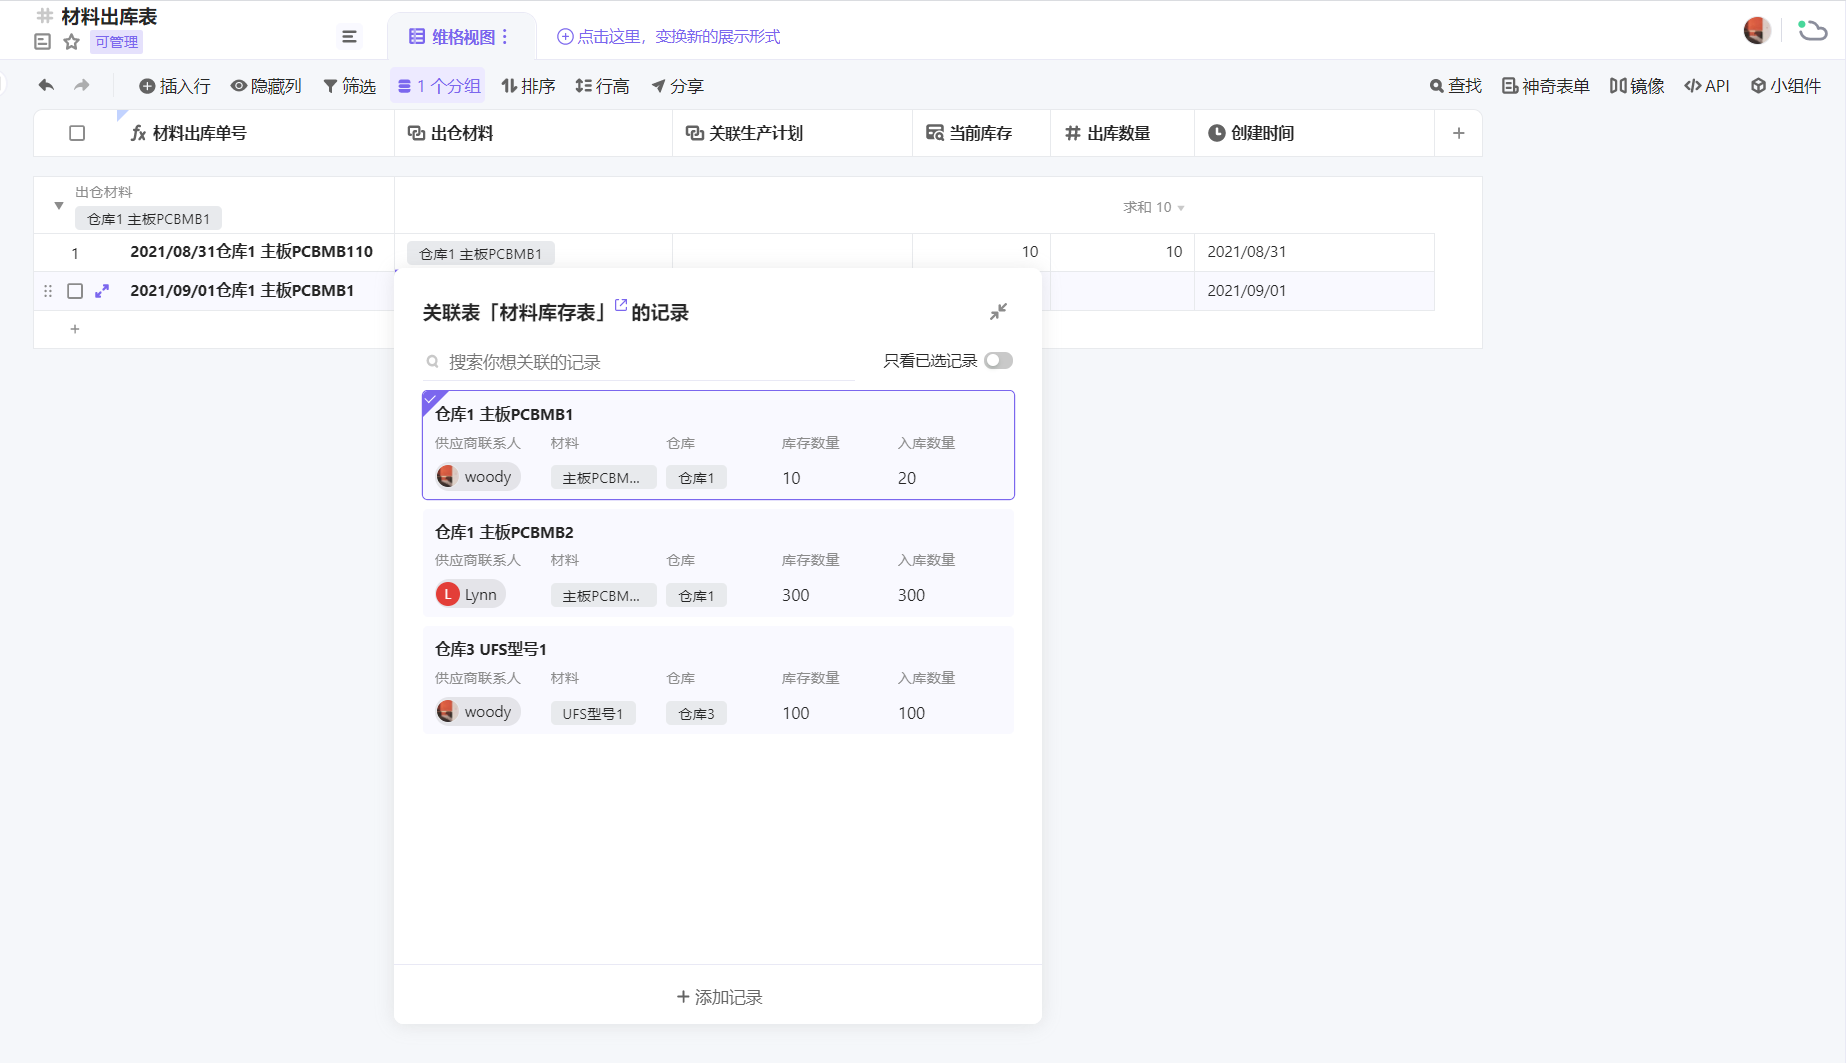Open the sidebar hamburger menu

coord(349,36)
